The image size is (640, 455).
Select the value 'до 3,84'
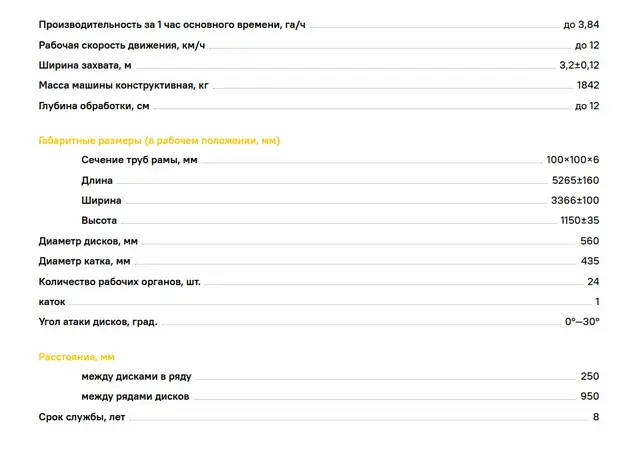[581, 24]
